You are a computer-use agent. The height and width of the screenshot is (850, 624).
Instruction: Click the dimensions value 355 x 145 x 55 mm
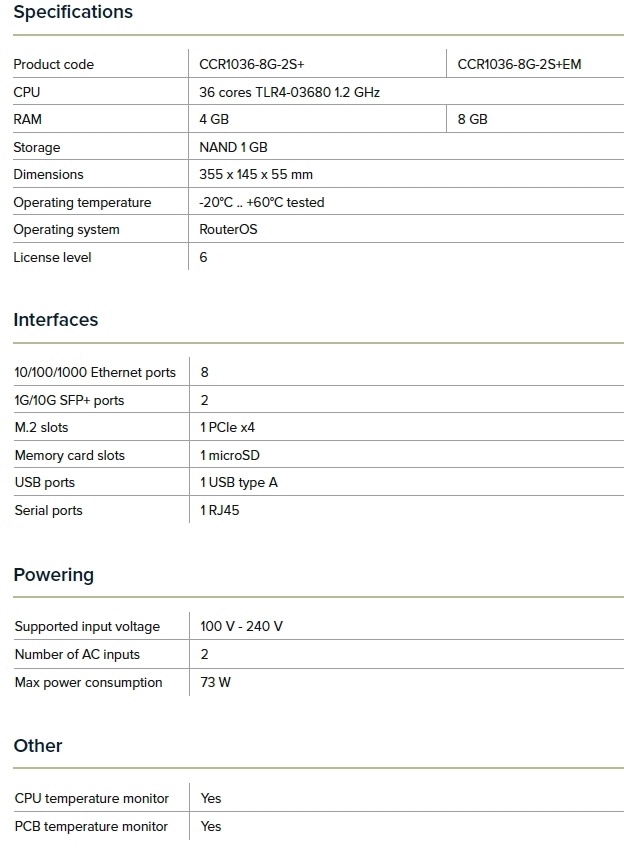click(x=256, y=174)
